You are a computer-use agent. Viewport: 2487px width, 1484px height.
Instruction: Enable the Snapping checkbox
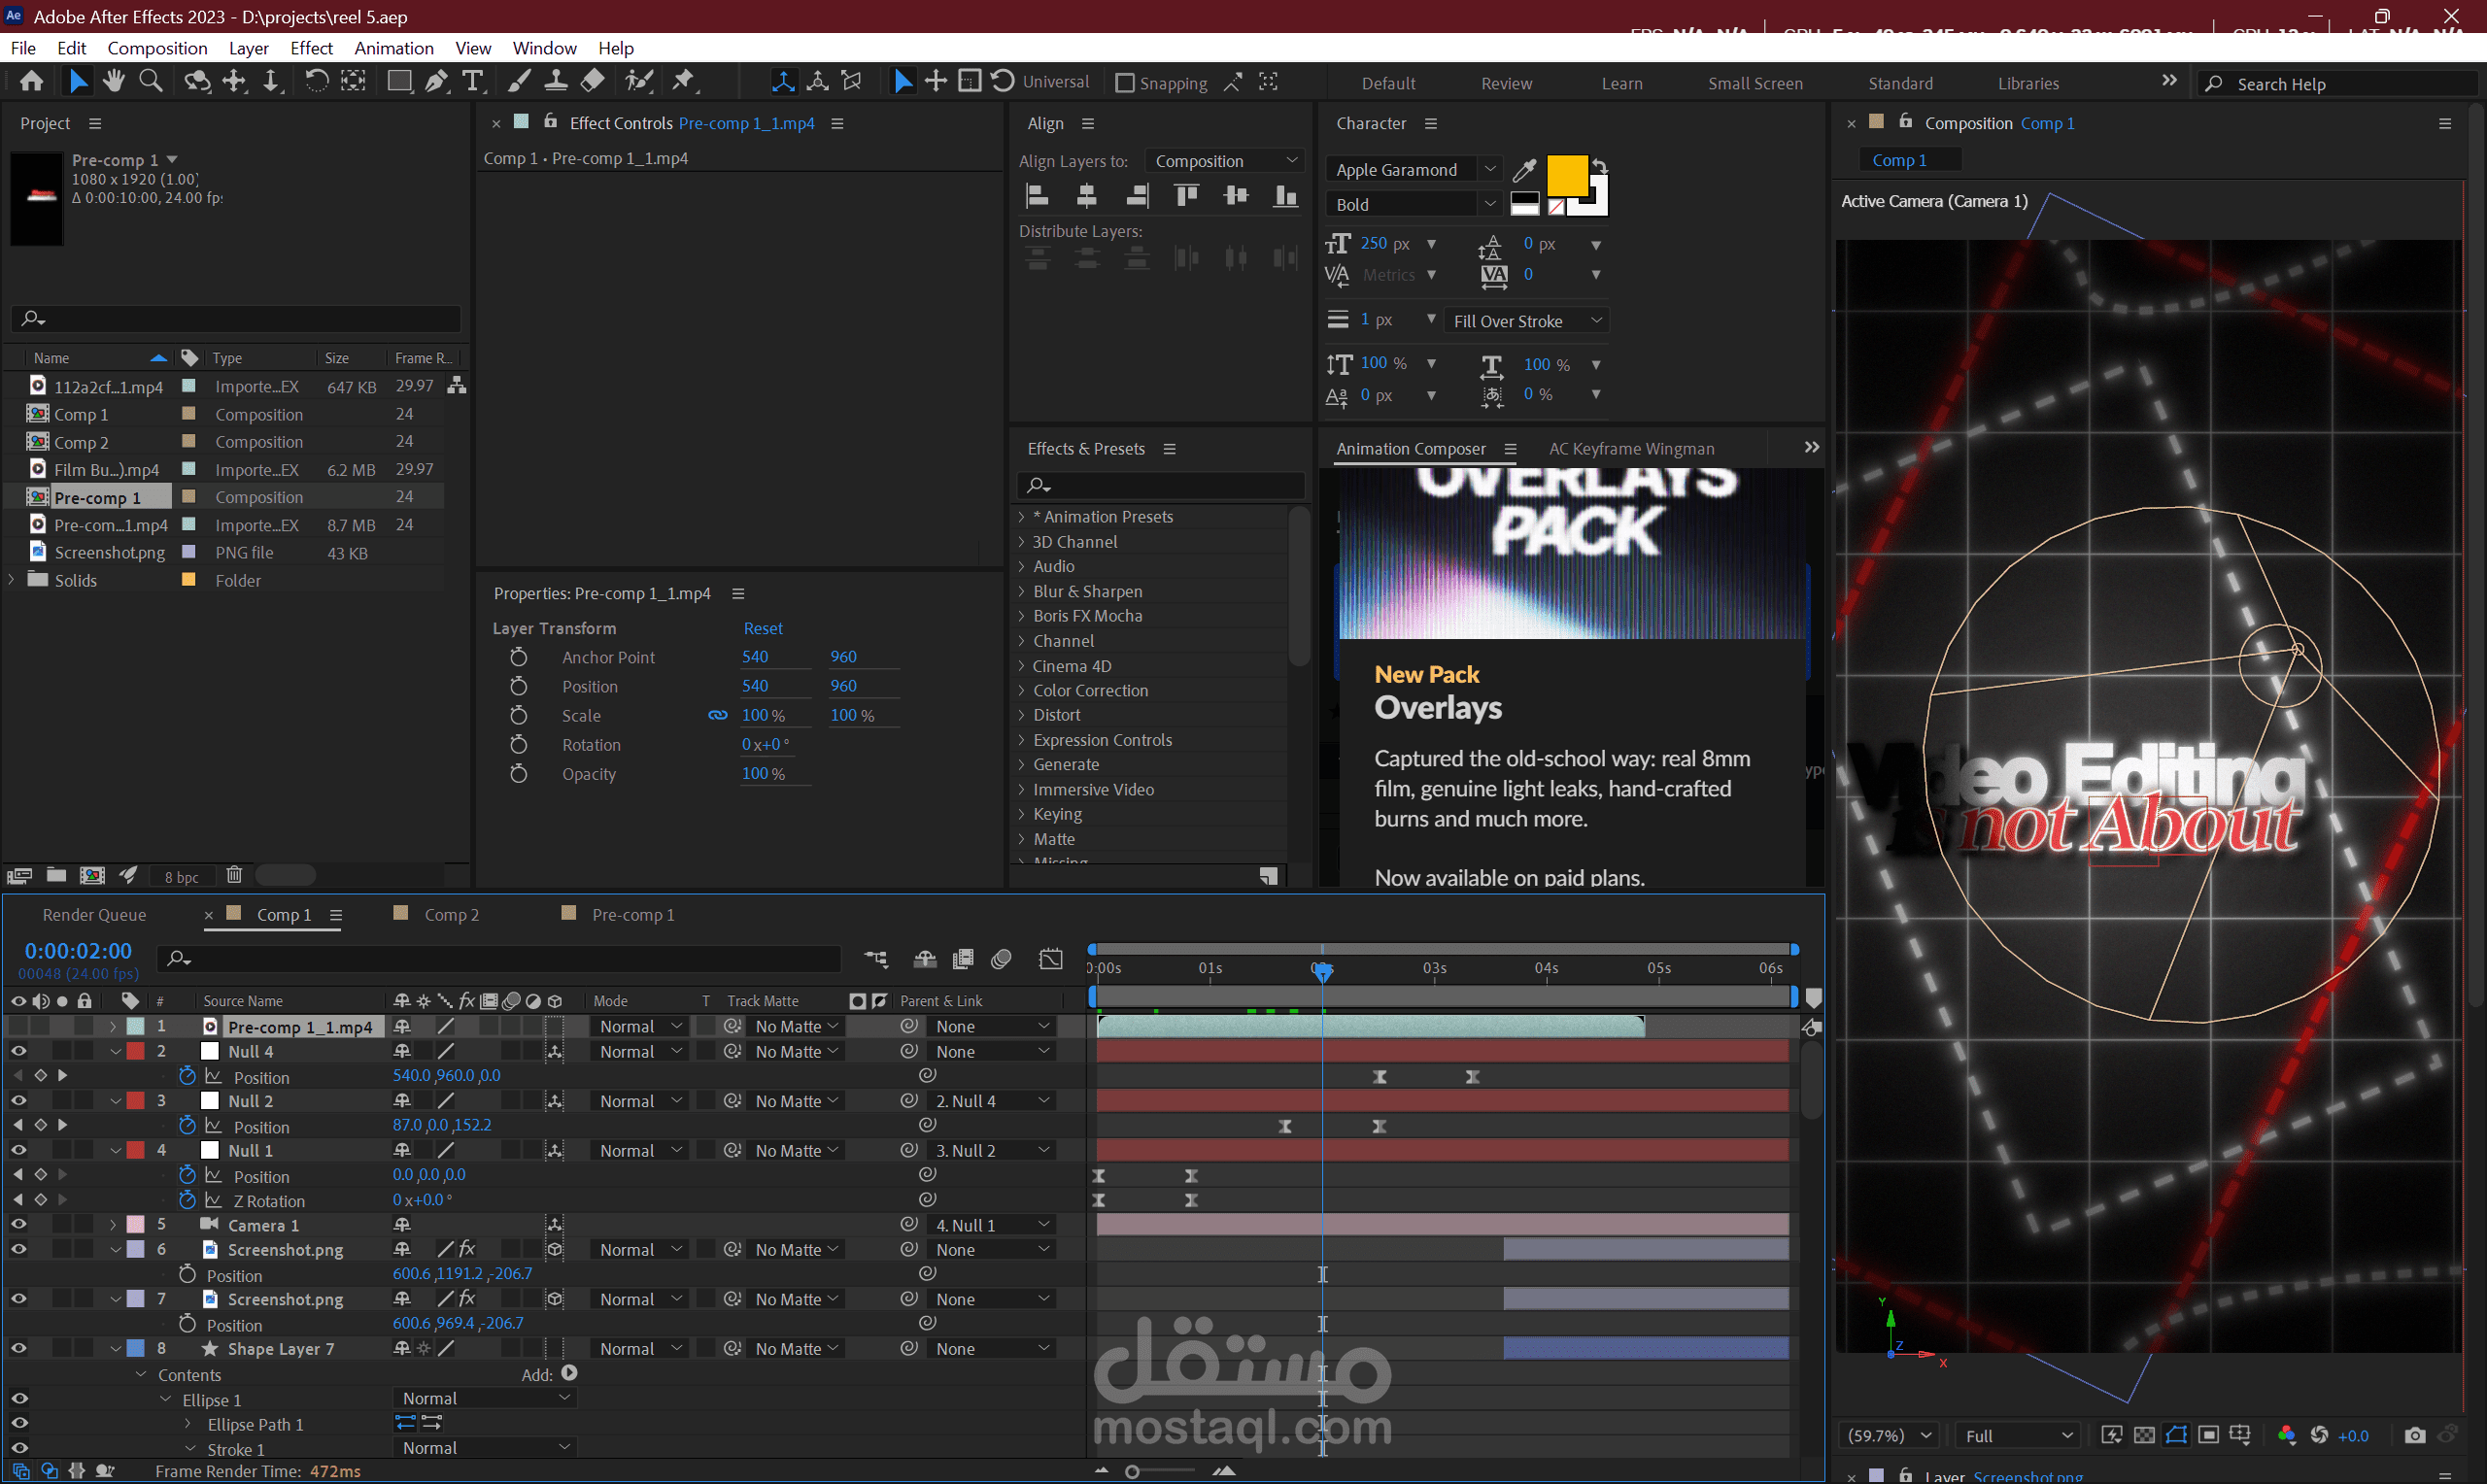[1125, 83]
